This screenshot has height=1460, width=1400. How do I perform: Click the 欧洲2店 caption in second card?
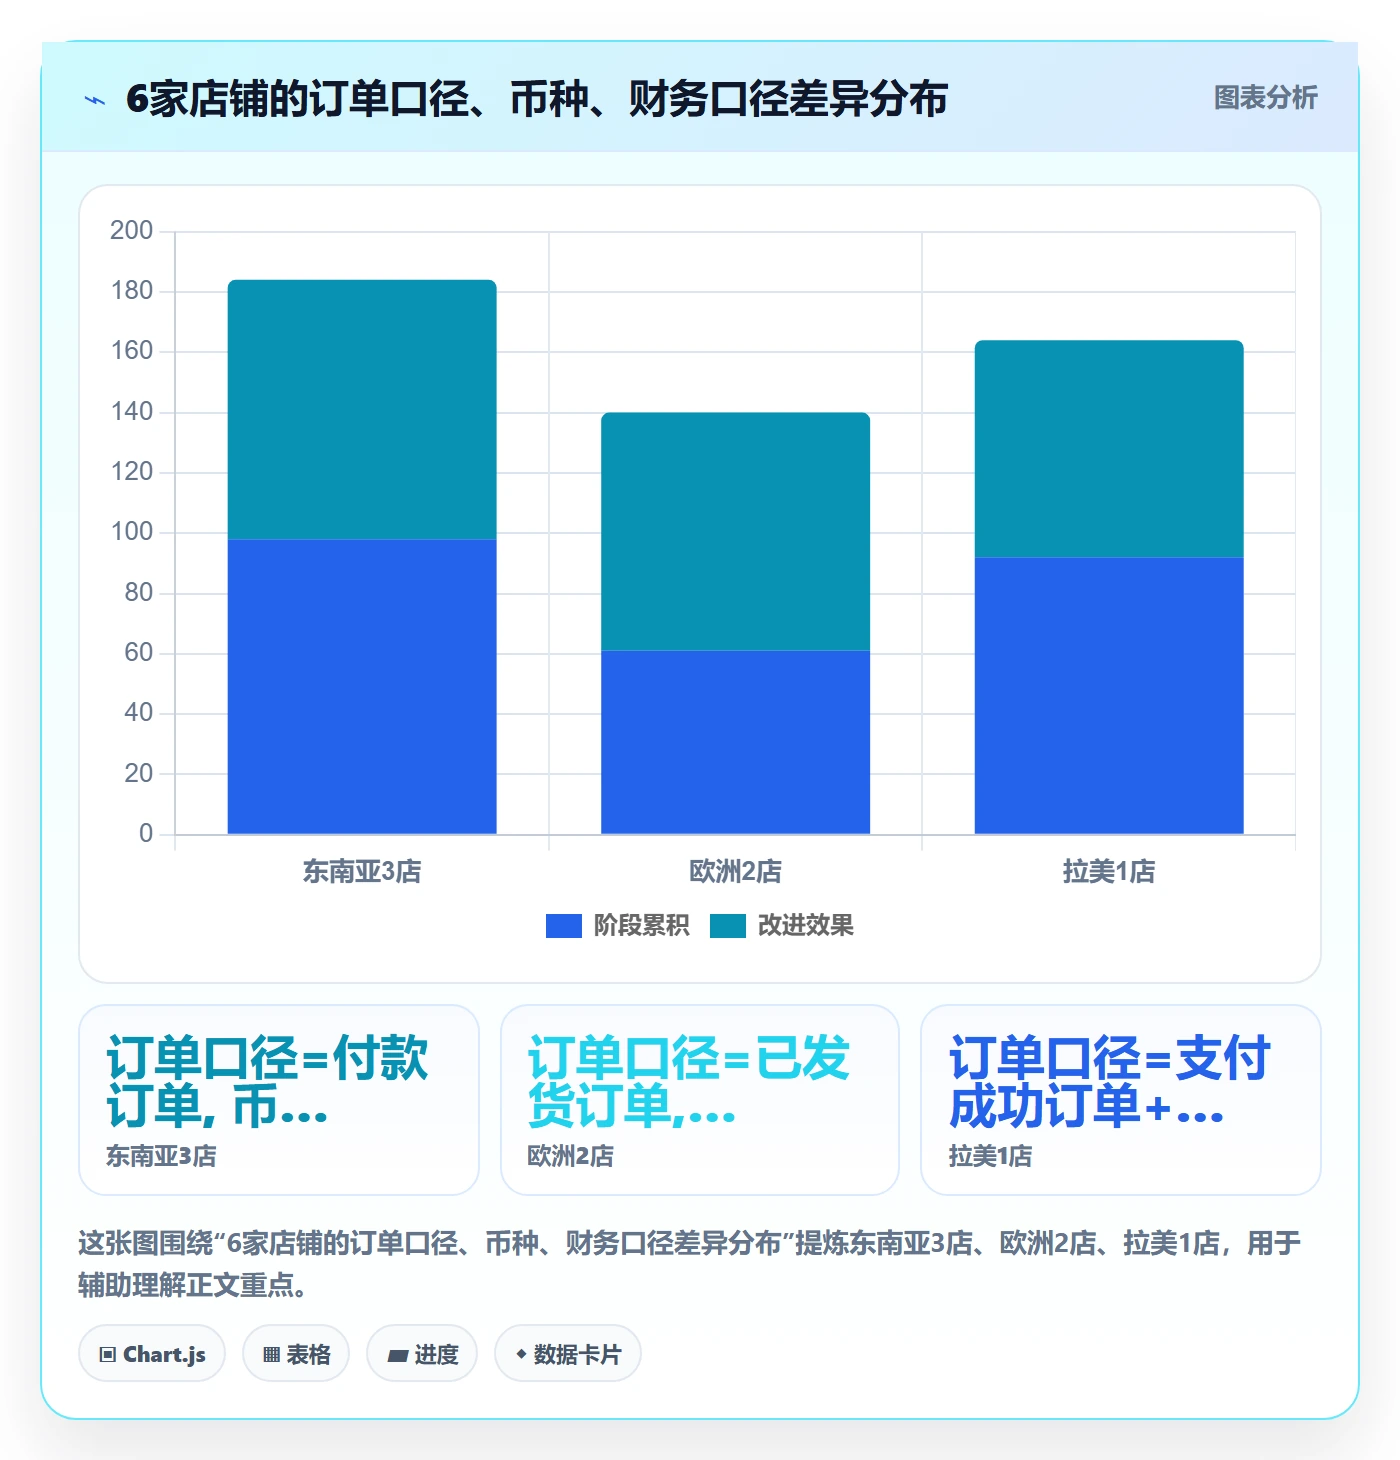pos(571,1157)
